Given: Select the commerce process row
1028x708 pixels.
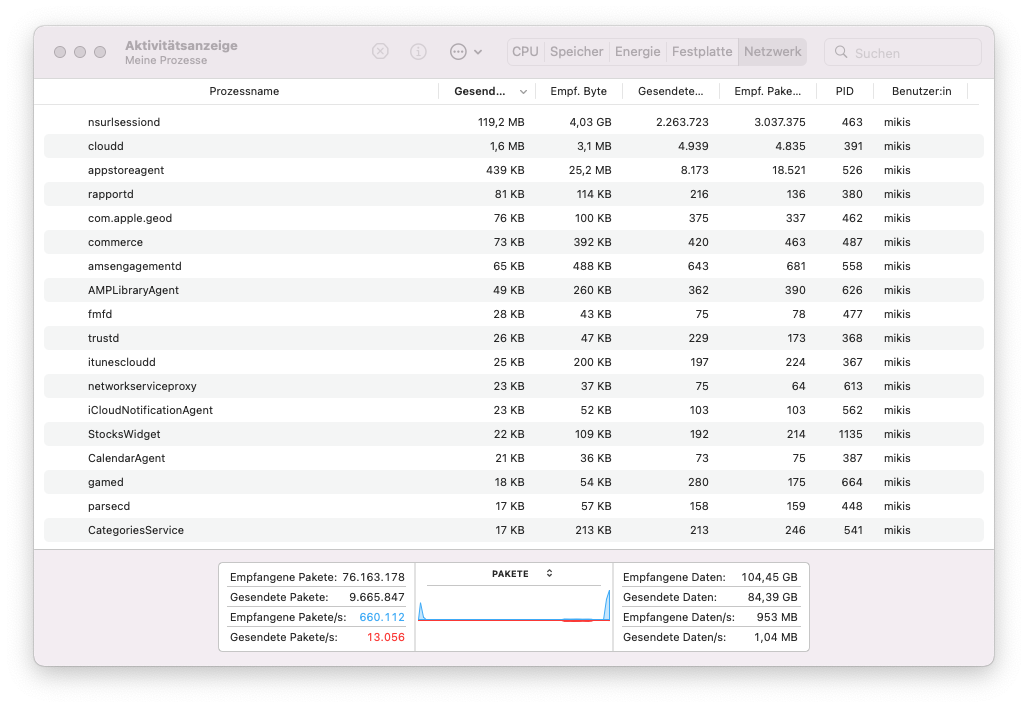Looking at the screenshot, I should (x=513, y=242).
